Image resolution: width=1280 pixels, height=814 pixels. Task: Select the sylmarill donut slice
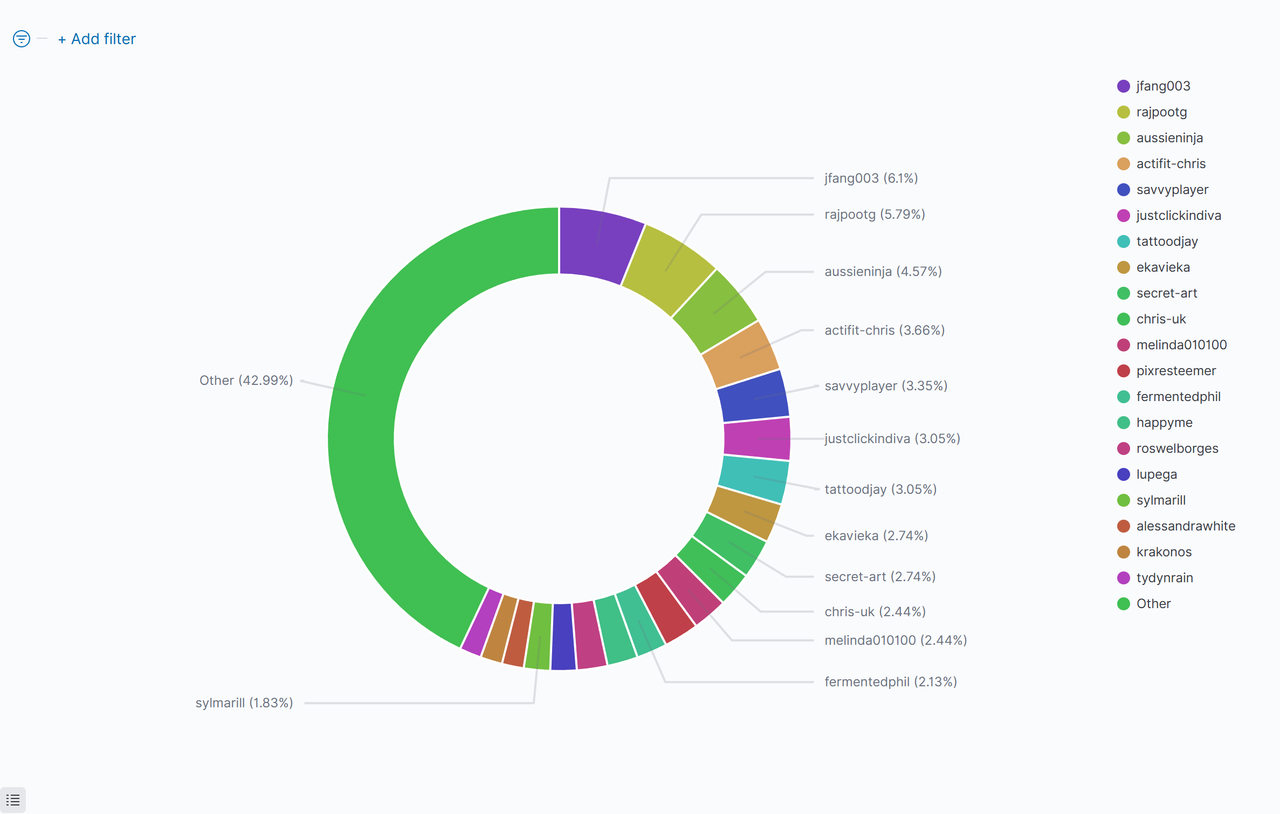click(538, 636)
